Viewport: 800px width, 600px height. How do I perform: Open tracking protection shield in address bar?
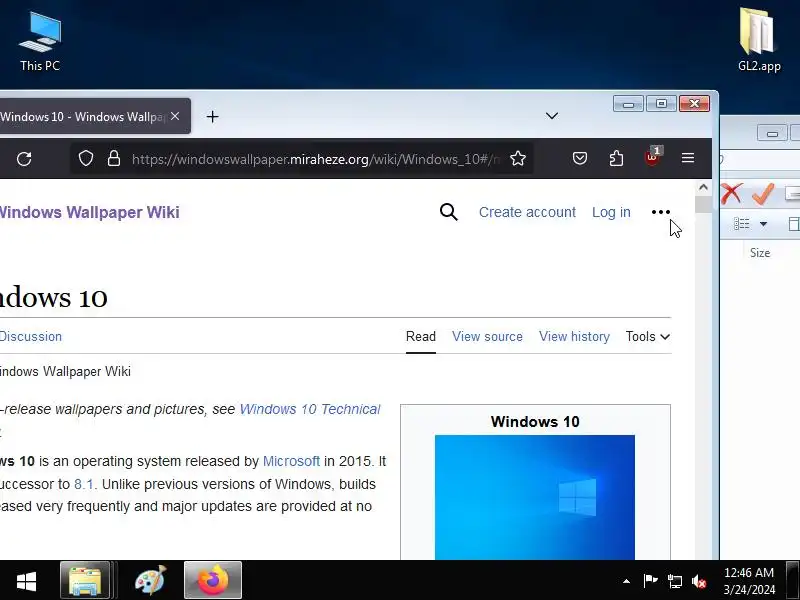pyautogui.click(x=86, y=159)
